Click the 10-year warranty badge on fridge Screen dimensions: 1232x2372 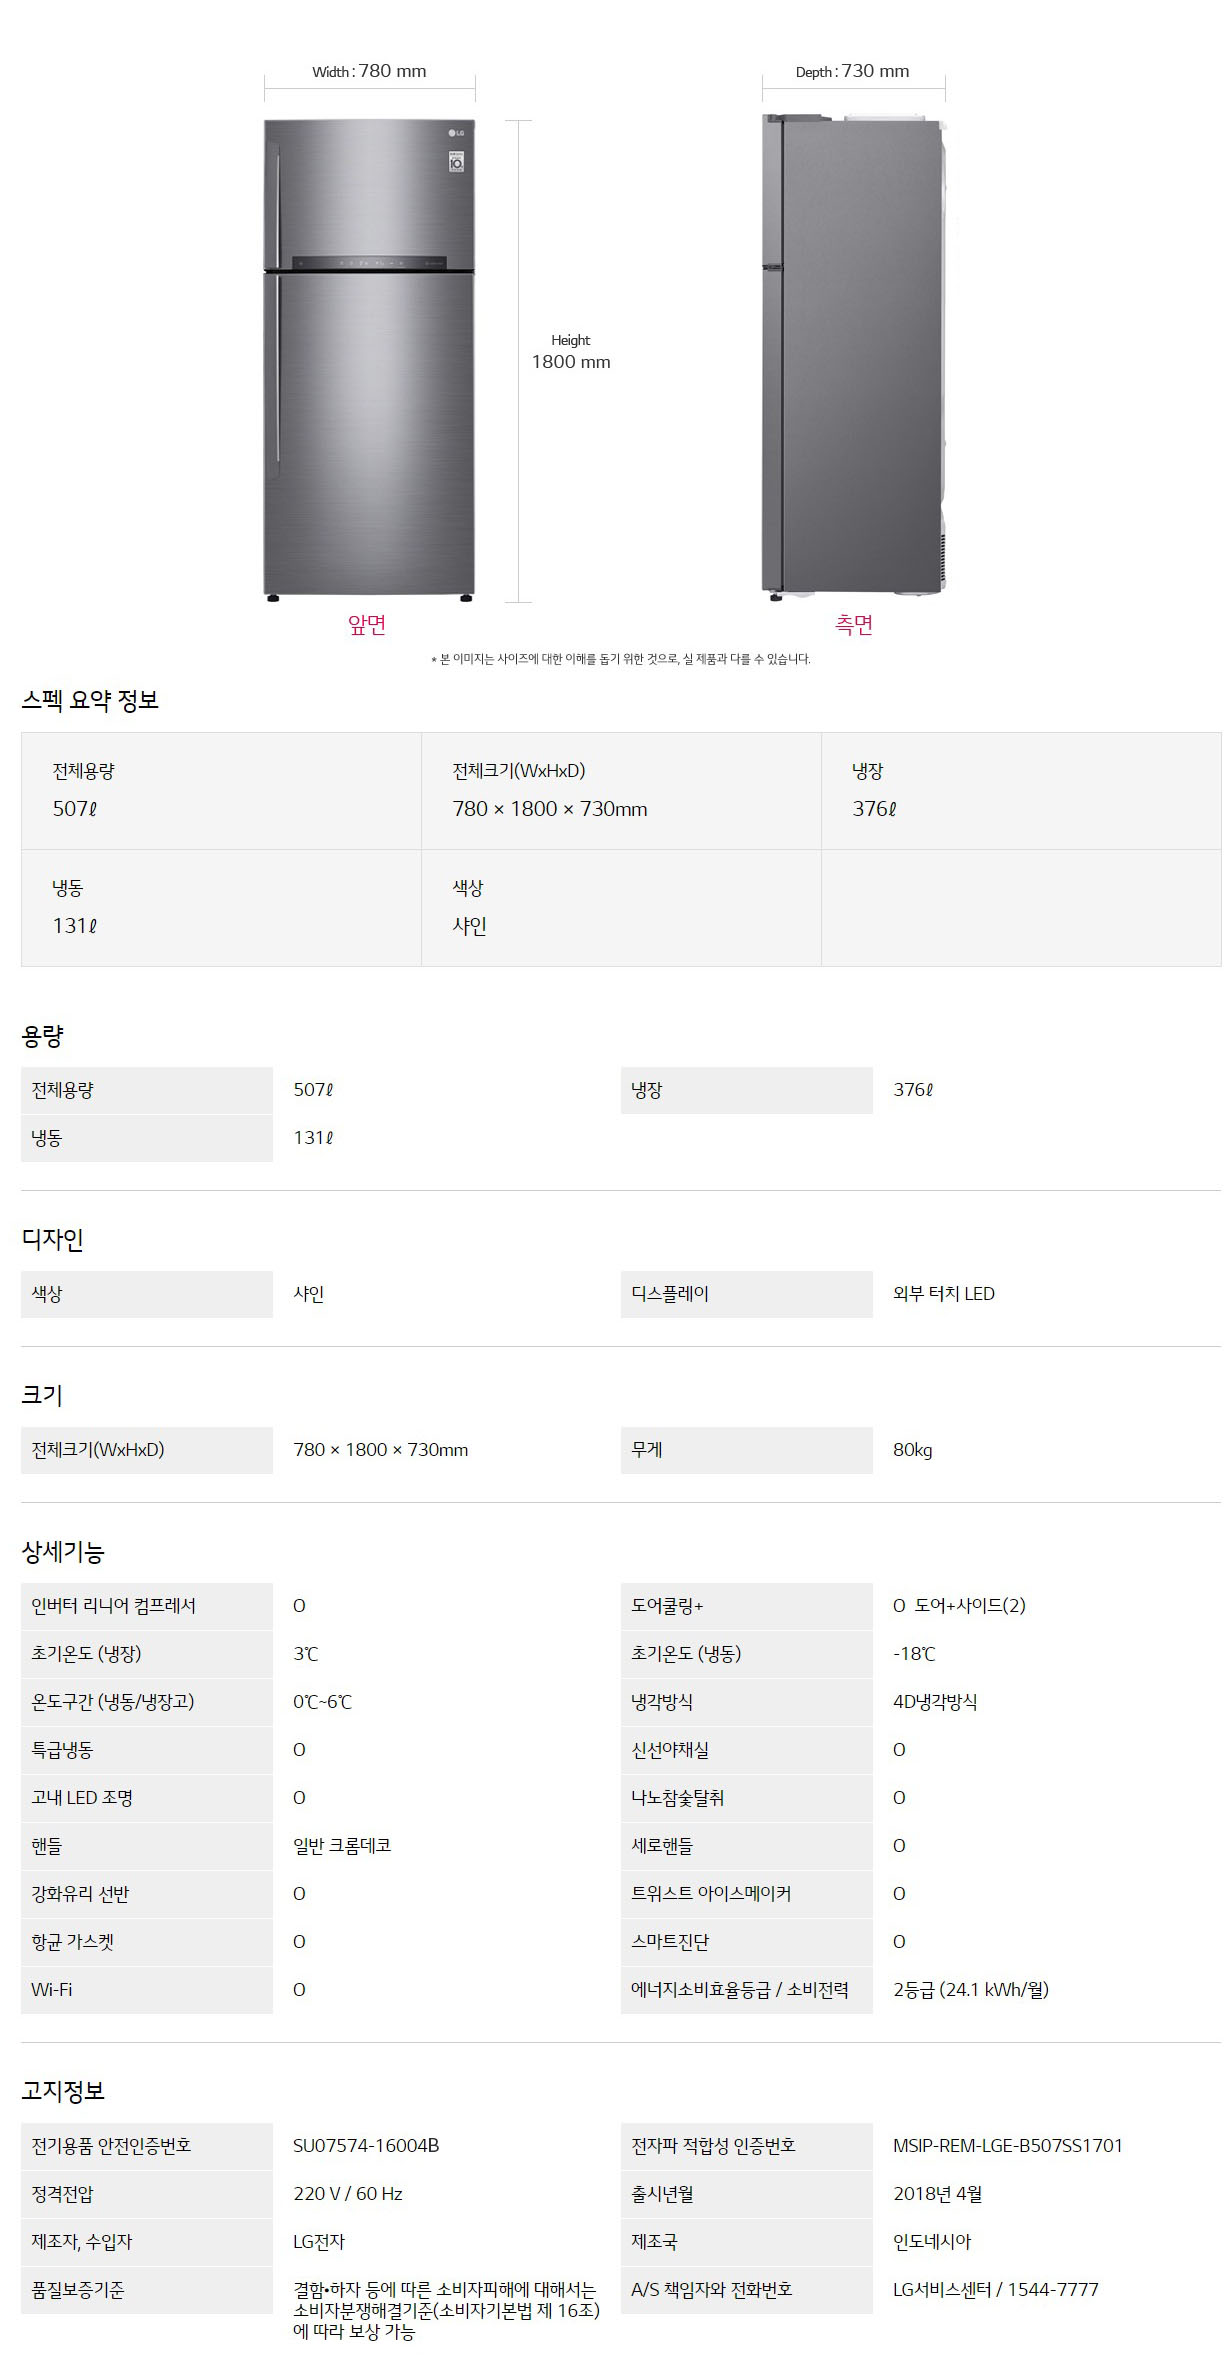pos(457,161)
